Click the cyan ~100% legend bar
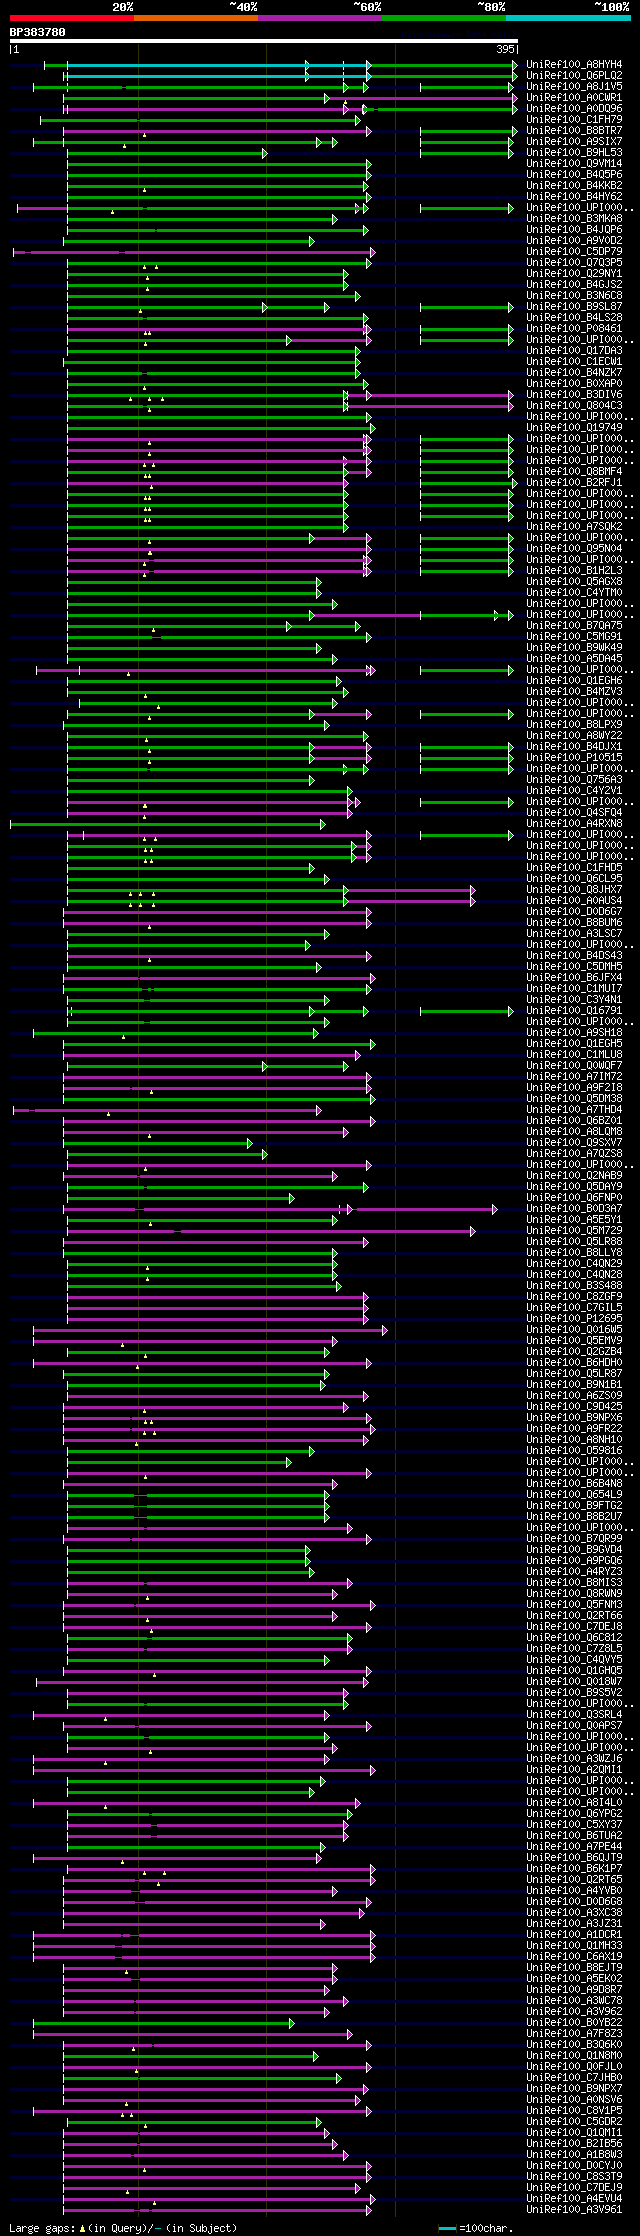The height and width of the screenshot is (2236, 640). pos(568,18)
